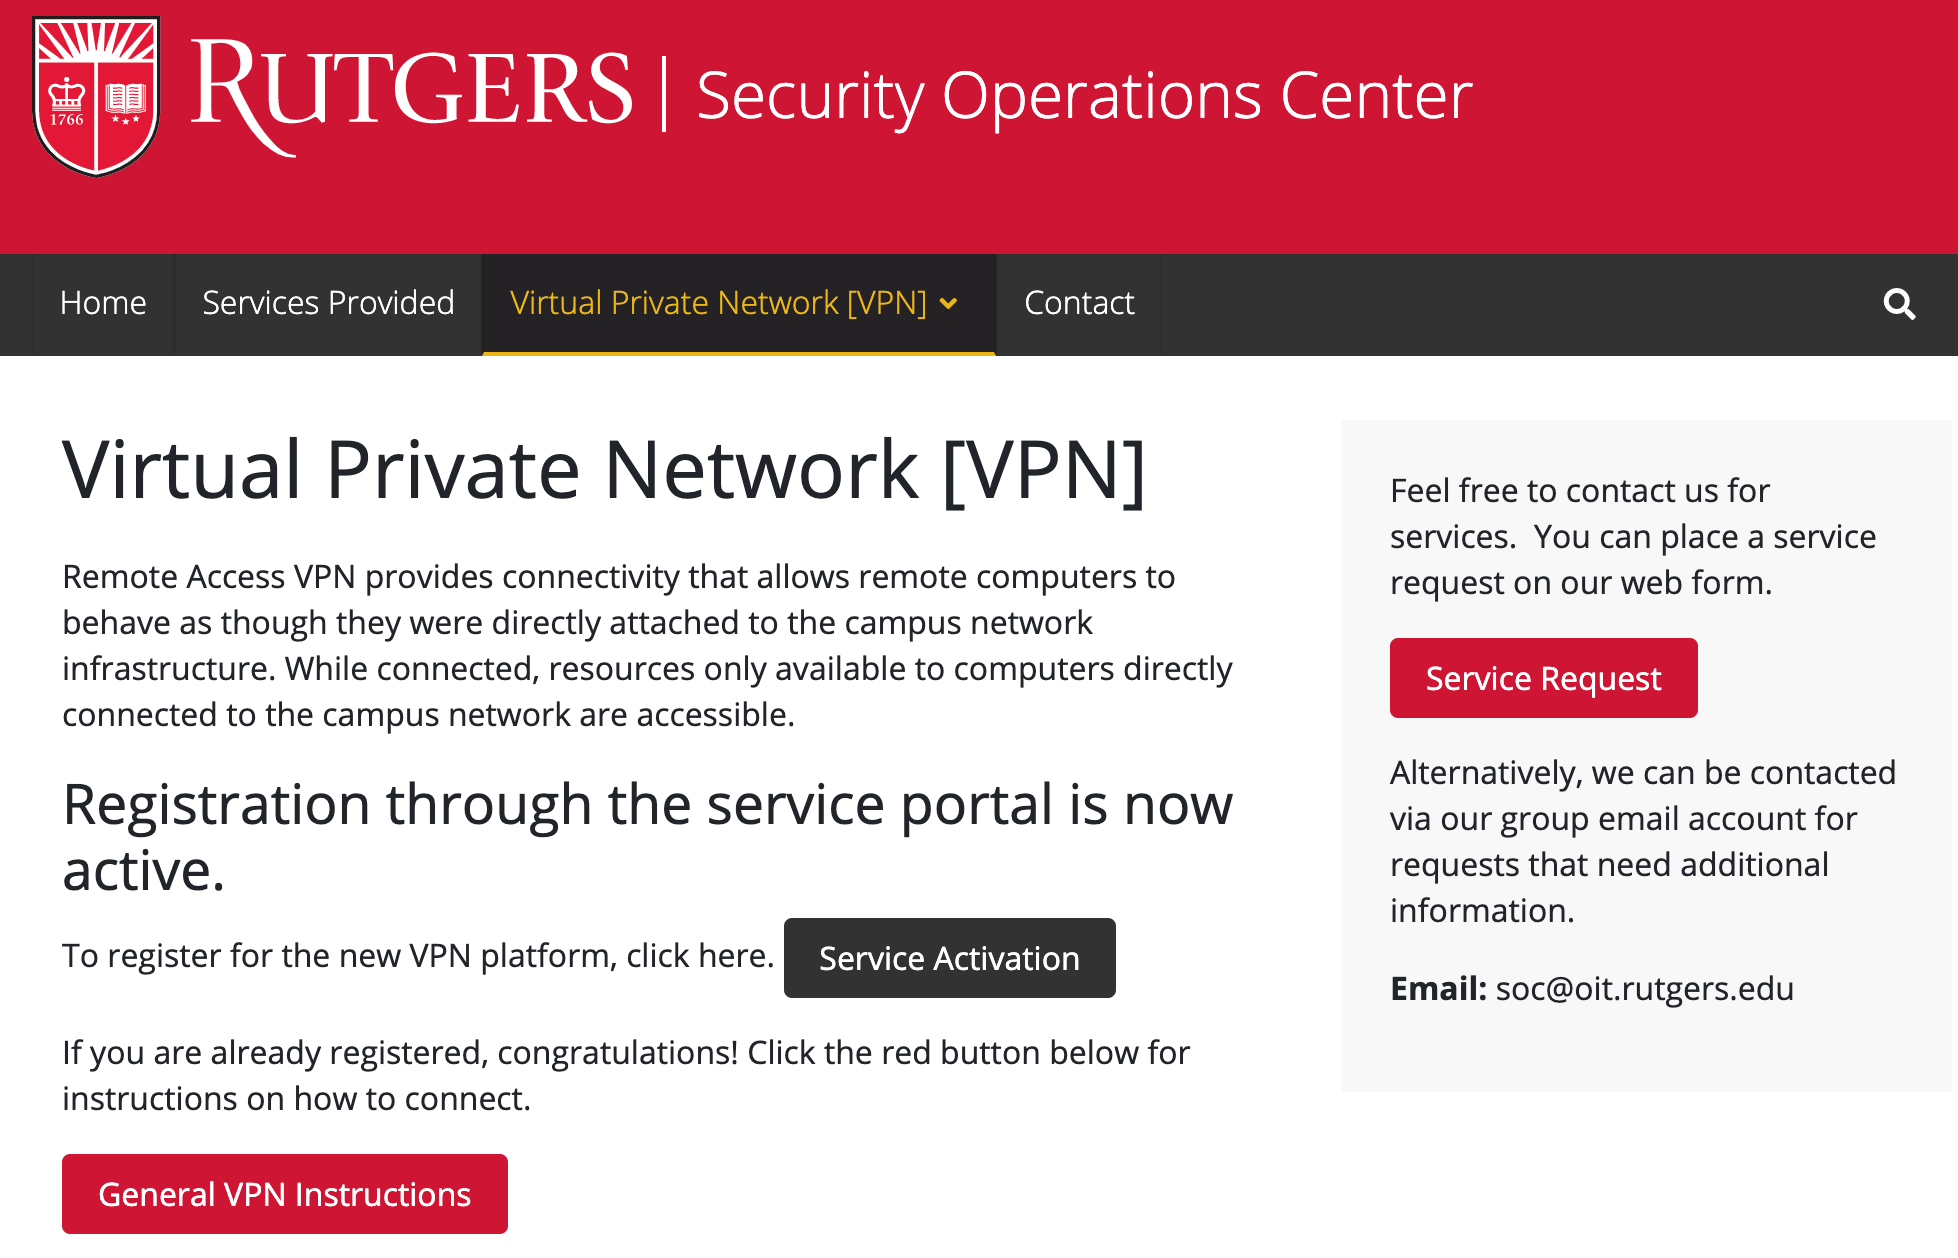Select Virtual Private Network [VPN] nav item
Screen dimensions: 1958x1258
click(x=718, y=304)
